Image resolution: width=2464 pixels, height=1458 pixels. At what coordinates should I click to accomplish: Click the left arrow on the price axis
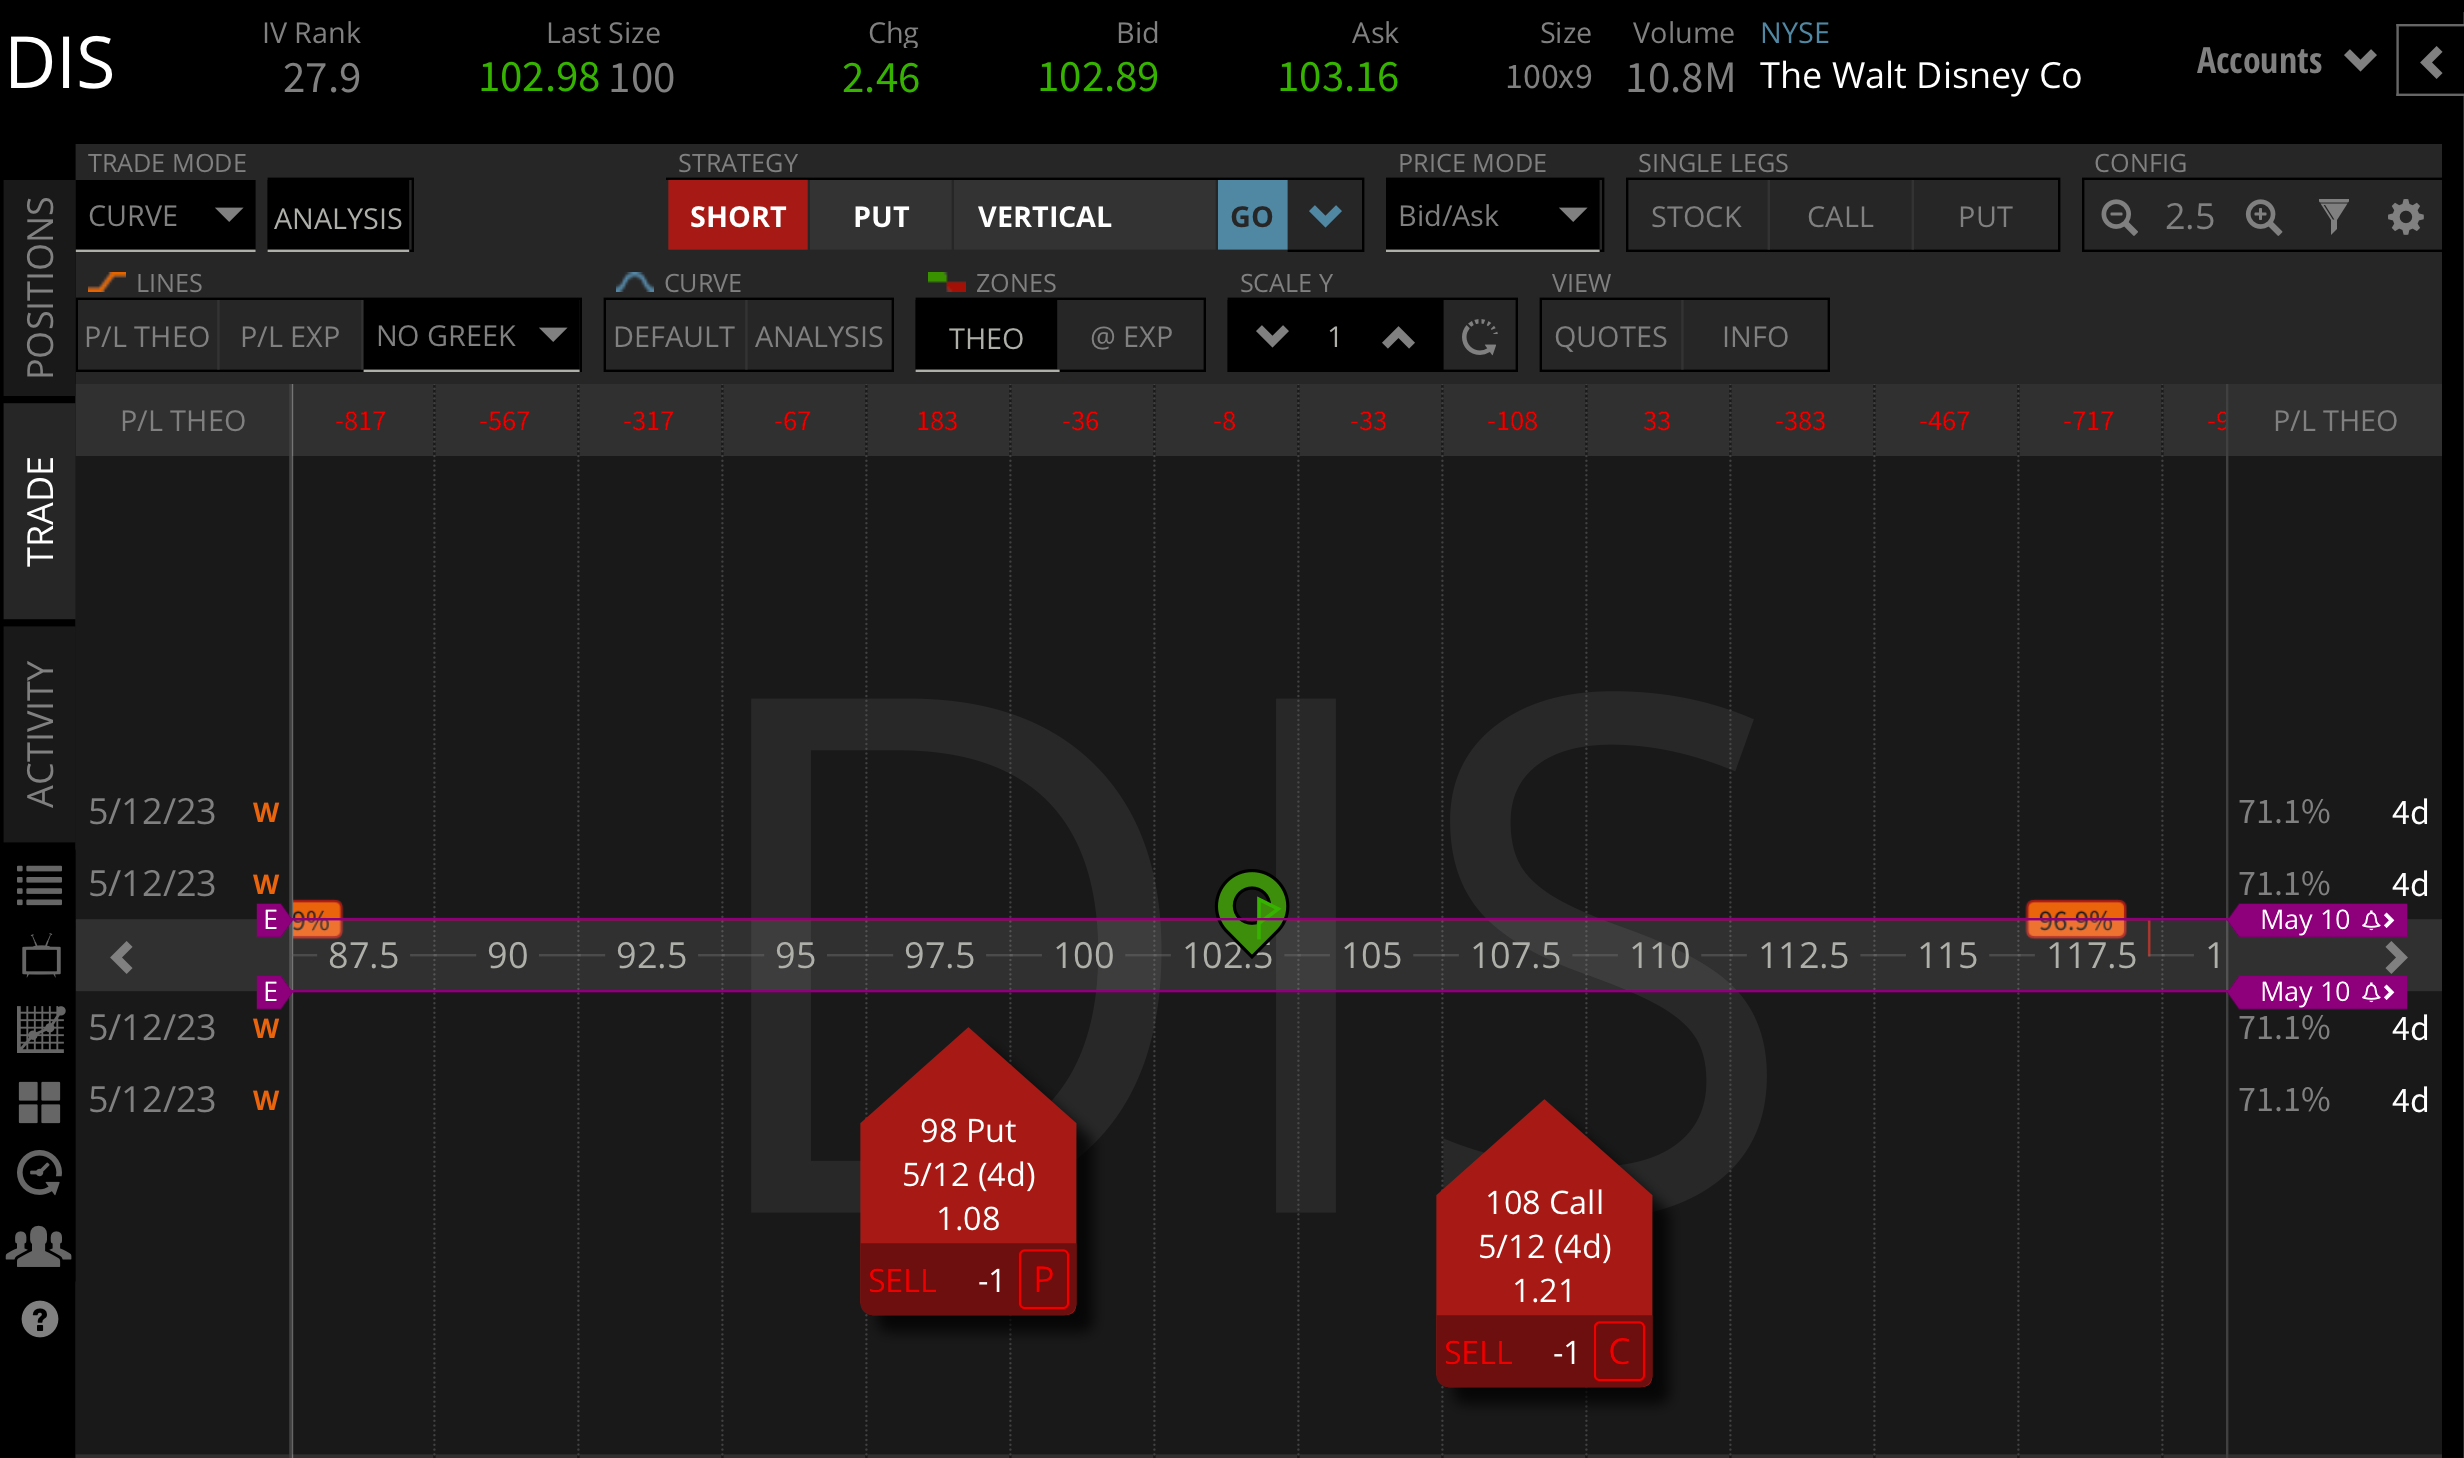tap(121, 956)
